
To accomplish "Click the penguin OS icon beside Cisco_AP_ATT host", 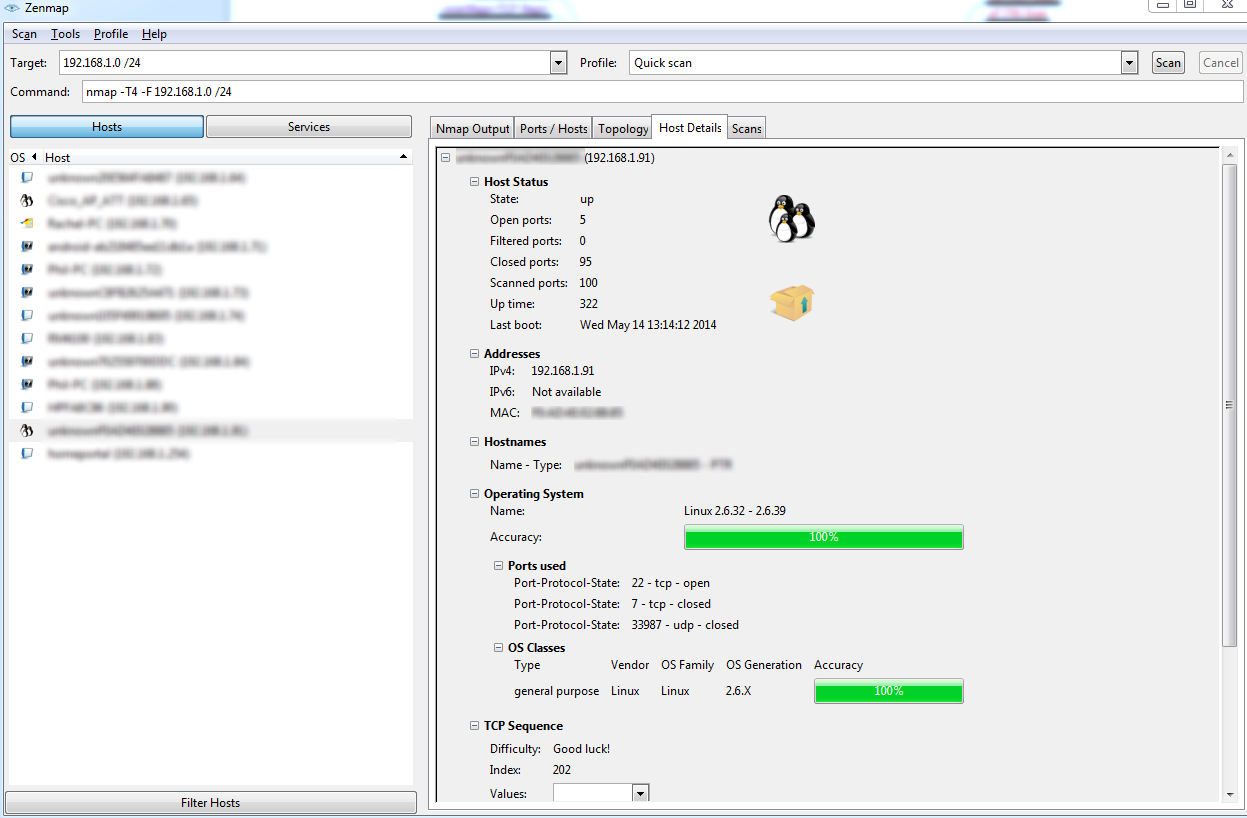I will pos(27,200).
